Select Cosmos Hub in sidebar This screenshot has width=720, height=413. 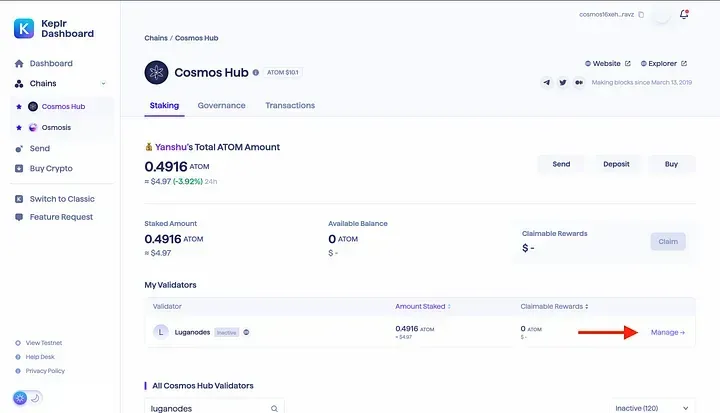[x=63, y=107]
